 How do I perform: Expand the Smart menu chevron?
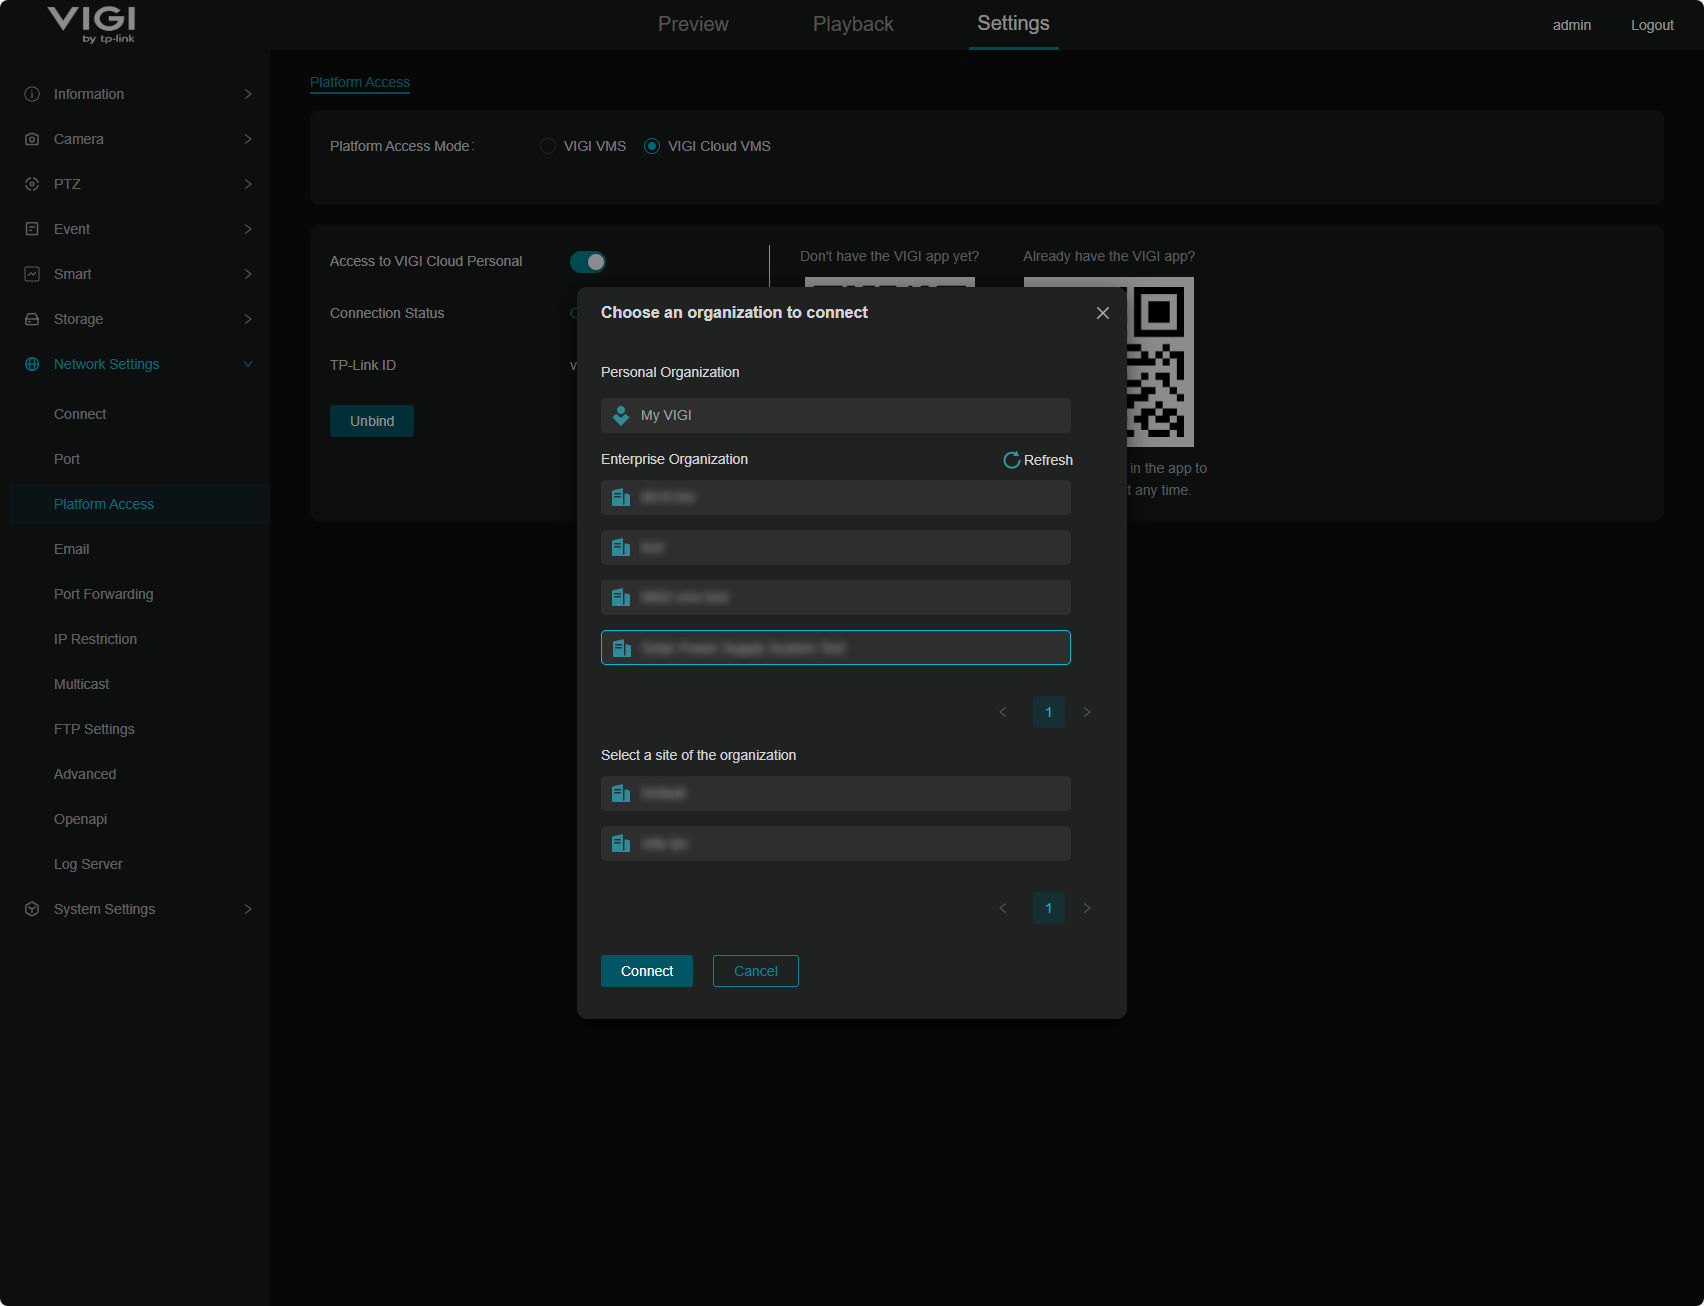click(248, 274)
